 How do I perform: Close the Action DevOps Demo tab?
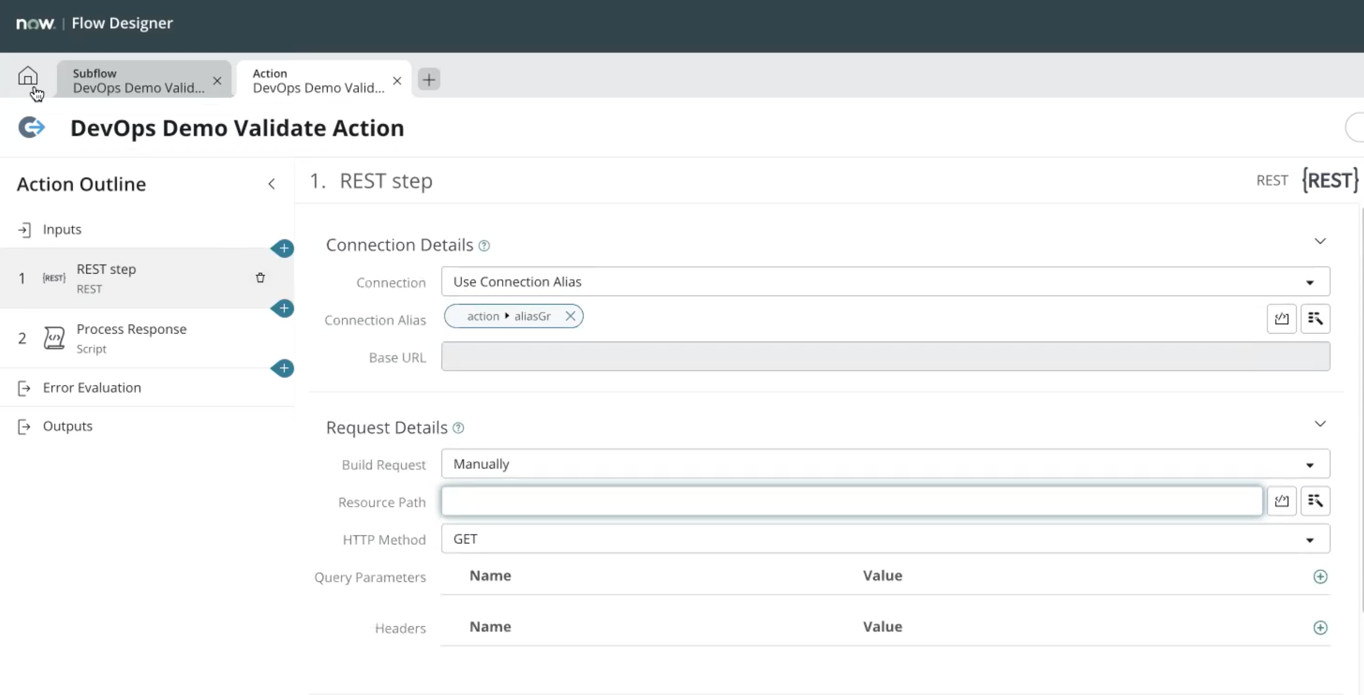397,81
